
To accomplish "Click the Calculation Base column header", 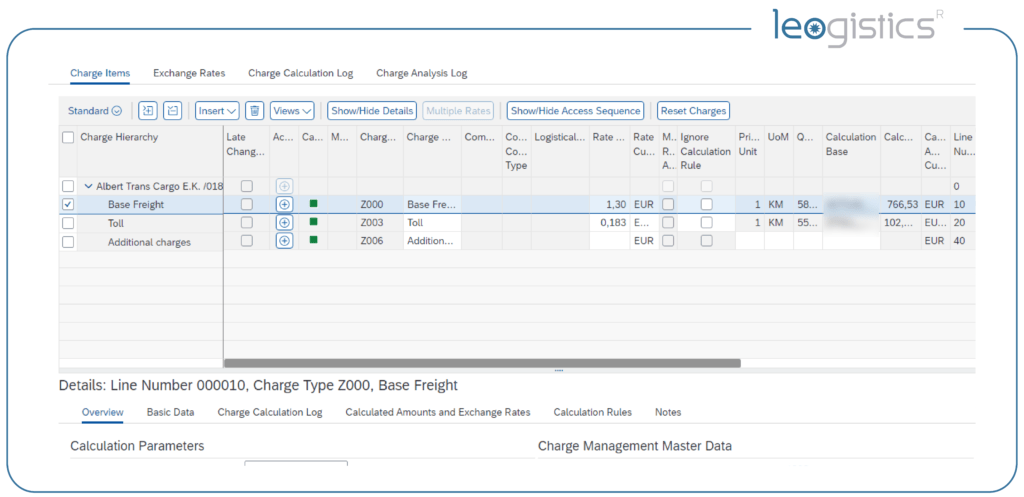I will click(x=851, y=152).
